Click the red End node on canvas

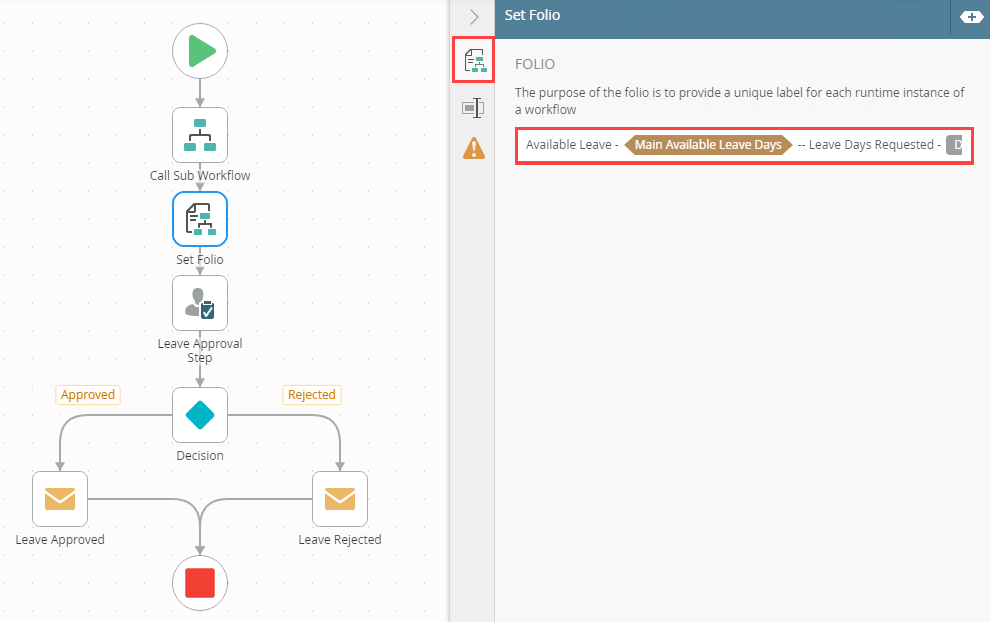pos(200,583)
